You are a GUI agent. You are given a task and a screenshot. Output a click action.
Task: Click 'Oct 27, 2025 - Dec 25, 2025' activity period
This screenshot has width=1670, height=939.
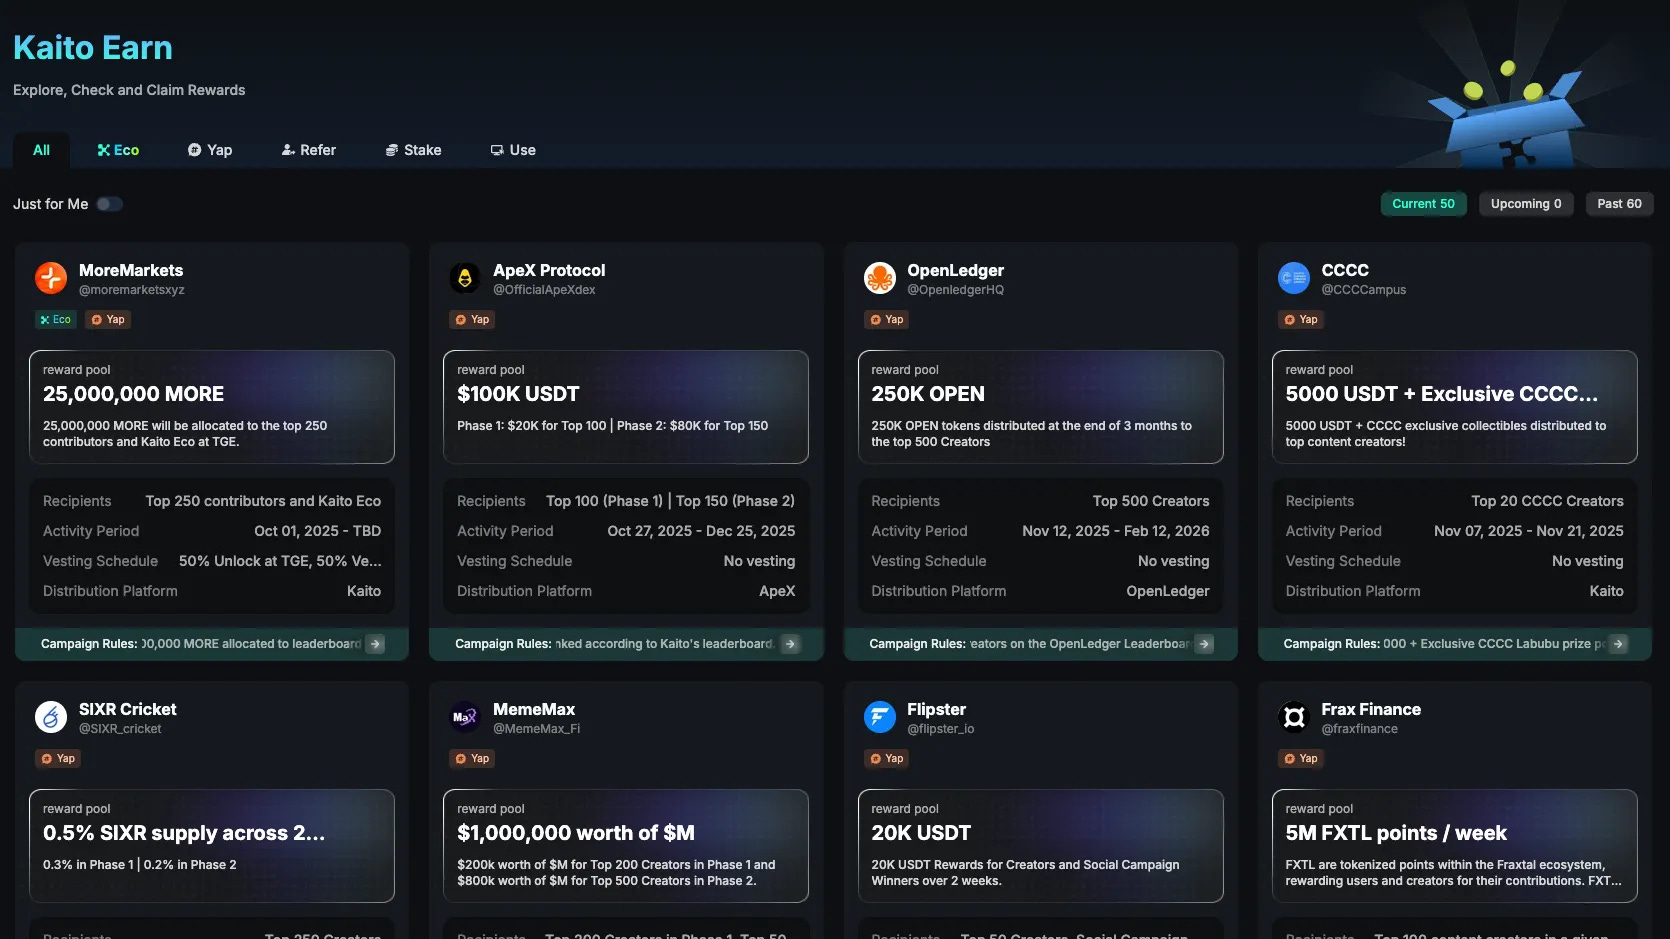coord(701,531)
